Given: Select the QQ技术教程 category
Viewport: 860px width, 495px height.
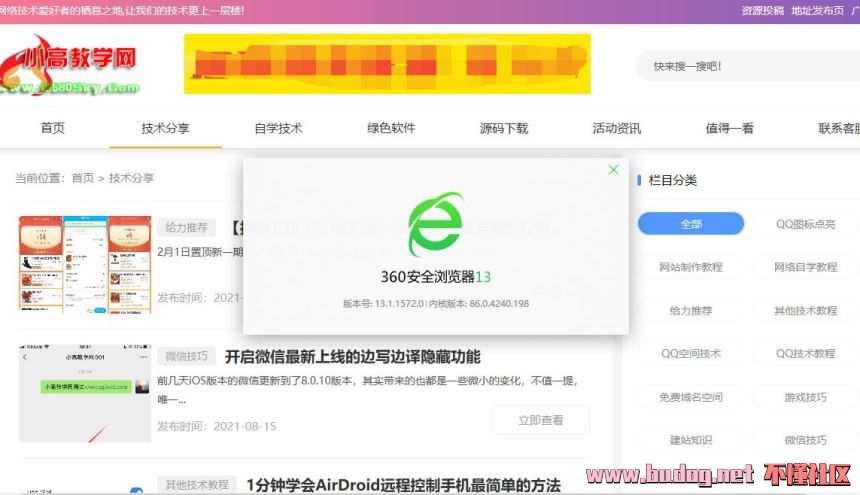Looking at the screenshot, I should pos(805,354).
